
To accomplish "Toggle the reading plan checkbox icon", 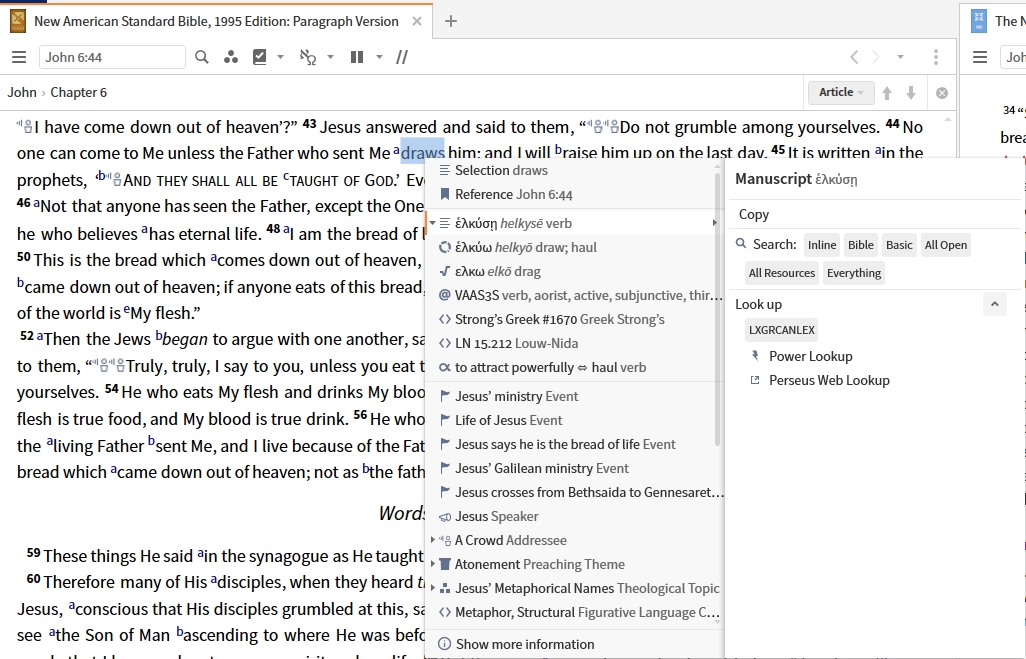I will coord(260,58).
